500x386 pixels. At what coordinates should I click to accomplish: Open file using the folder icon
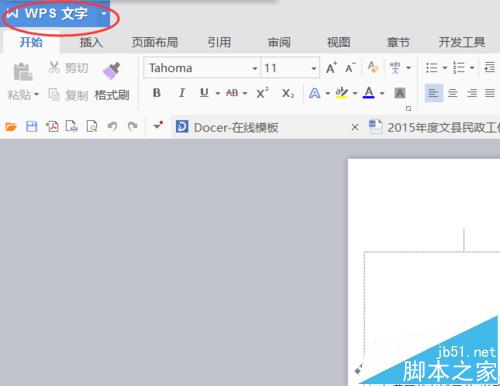[x=11, y=127]
